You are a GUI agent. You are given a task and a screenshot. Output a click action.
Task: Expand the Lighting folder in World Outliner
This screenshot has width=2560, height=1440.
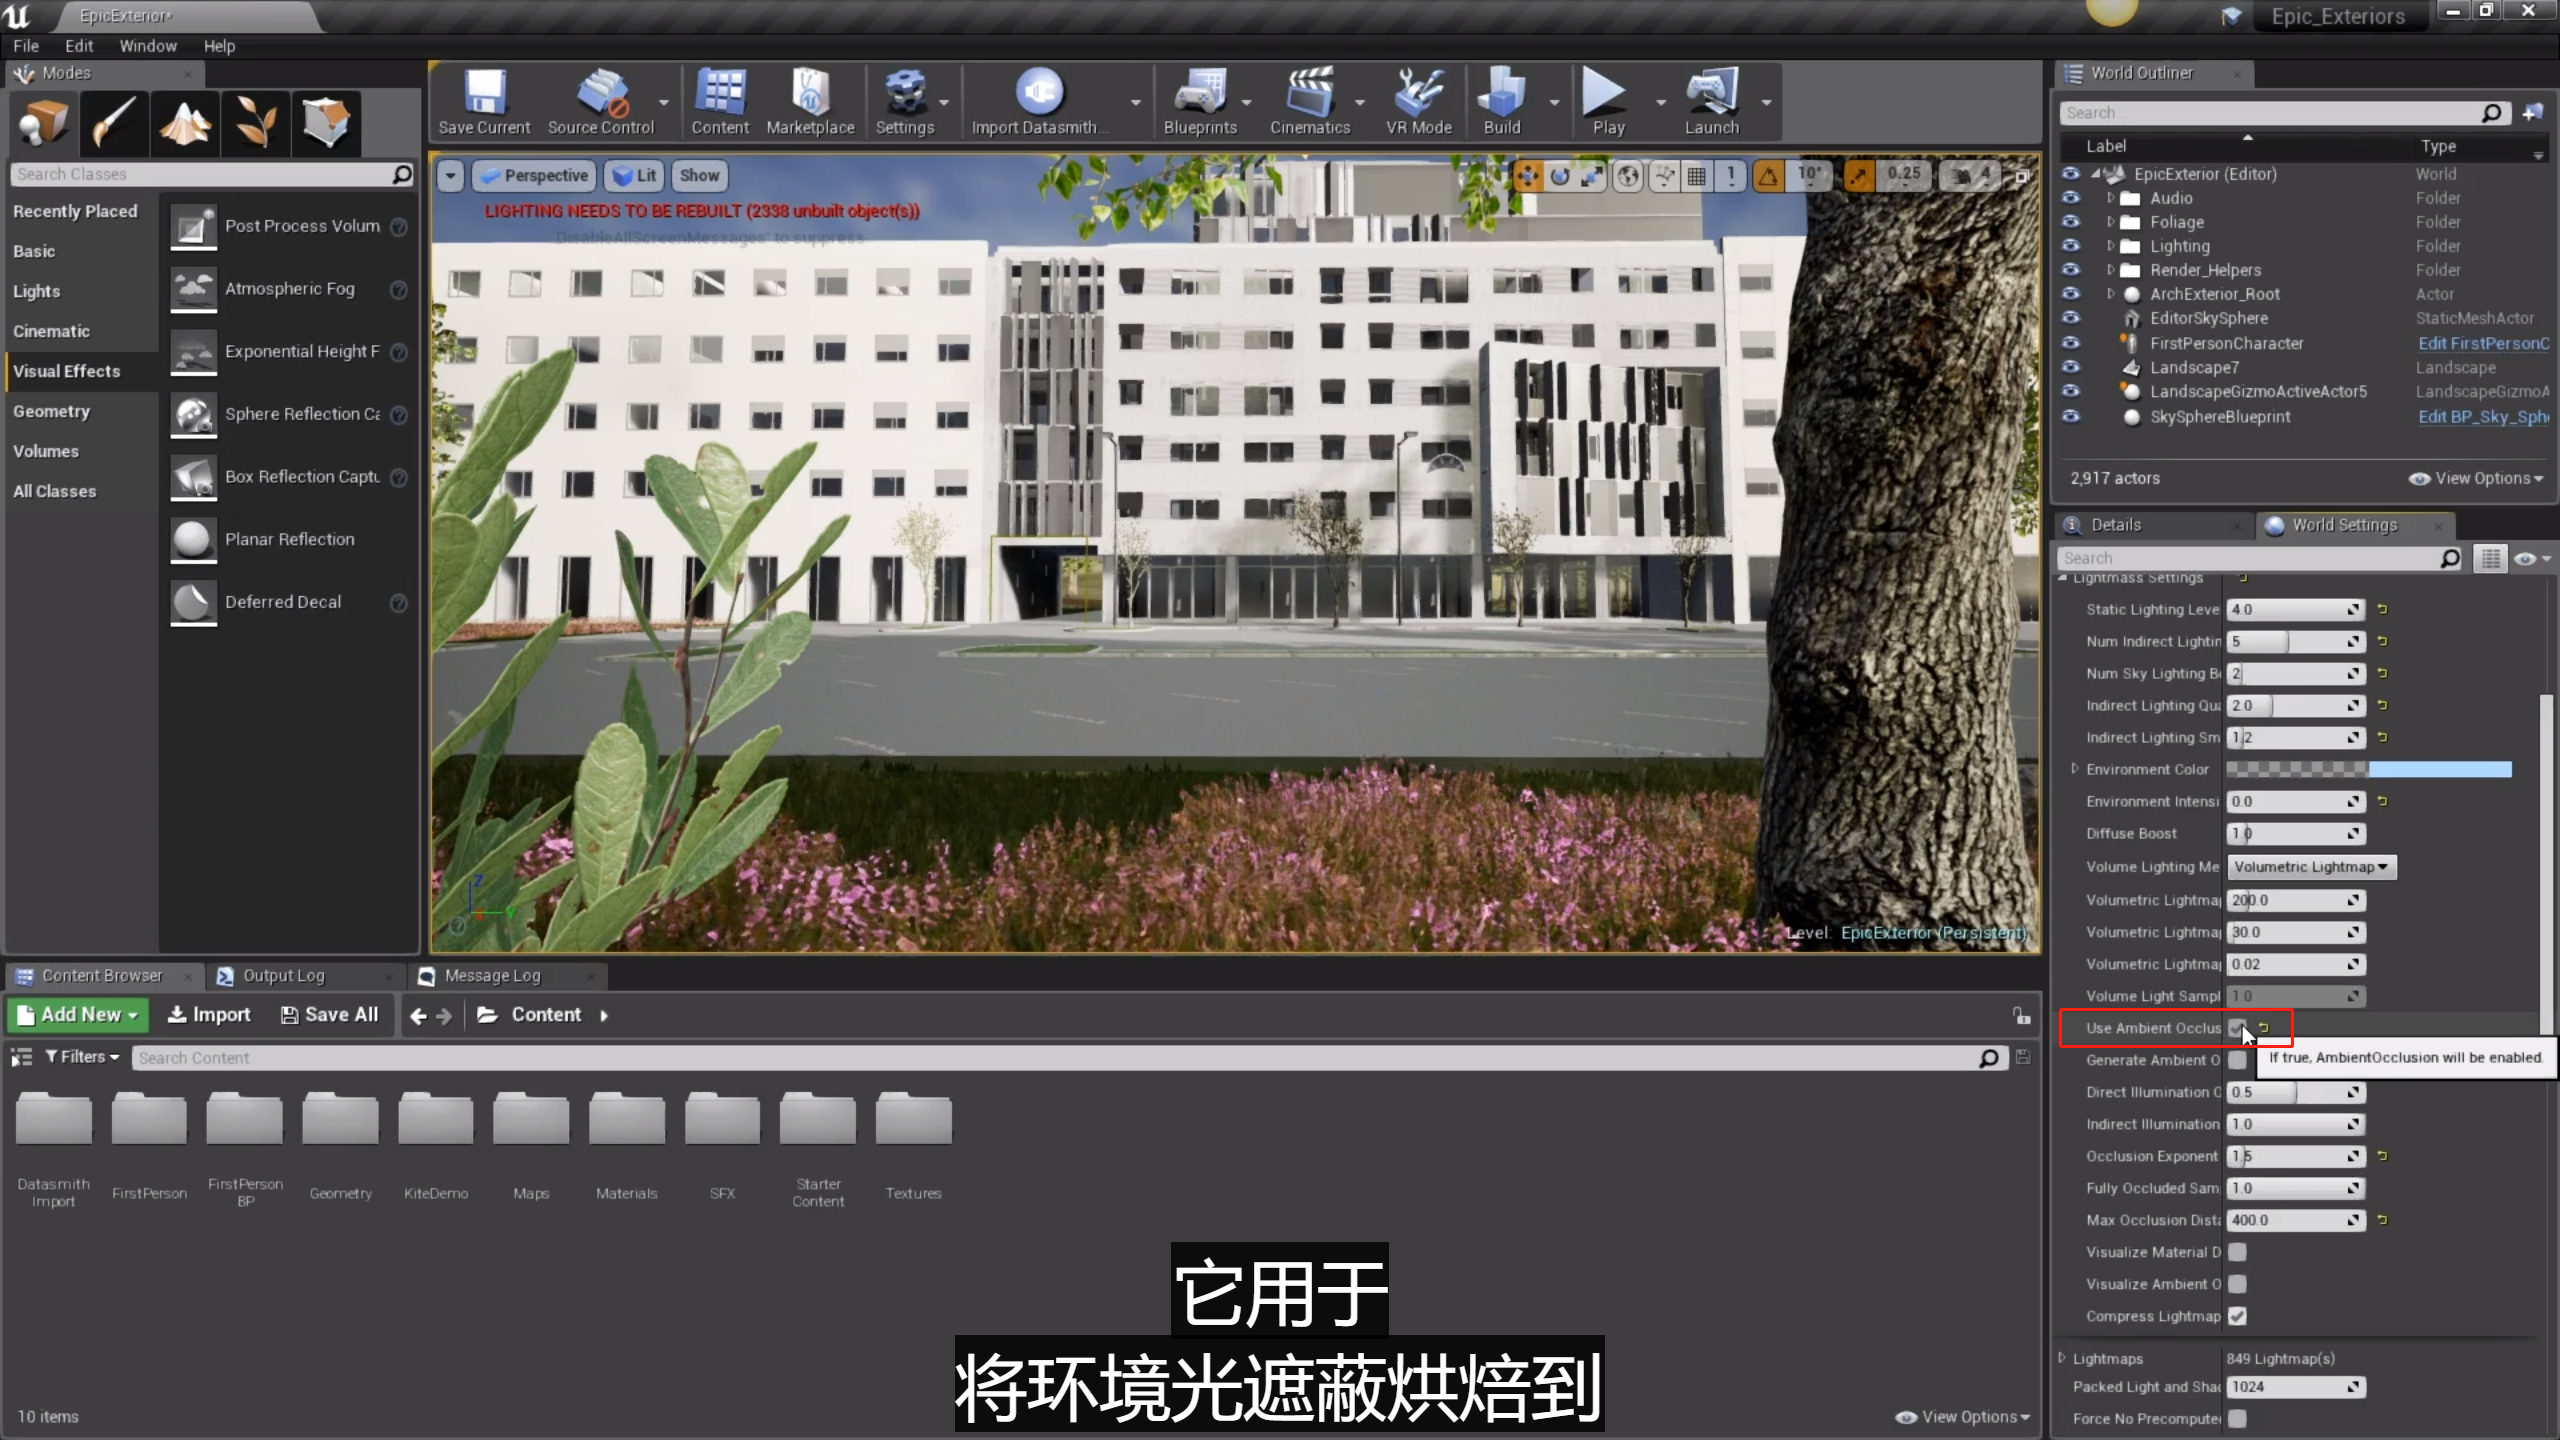click(2111, 246)
